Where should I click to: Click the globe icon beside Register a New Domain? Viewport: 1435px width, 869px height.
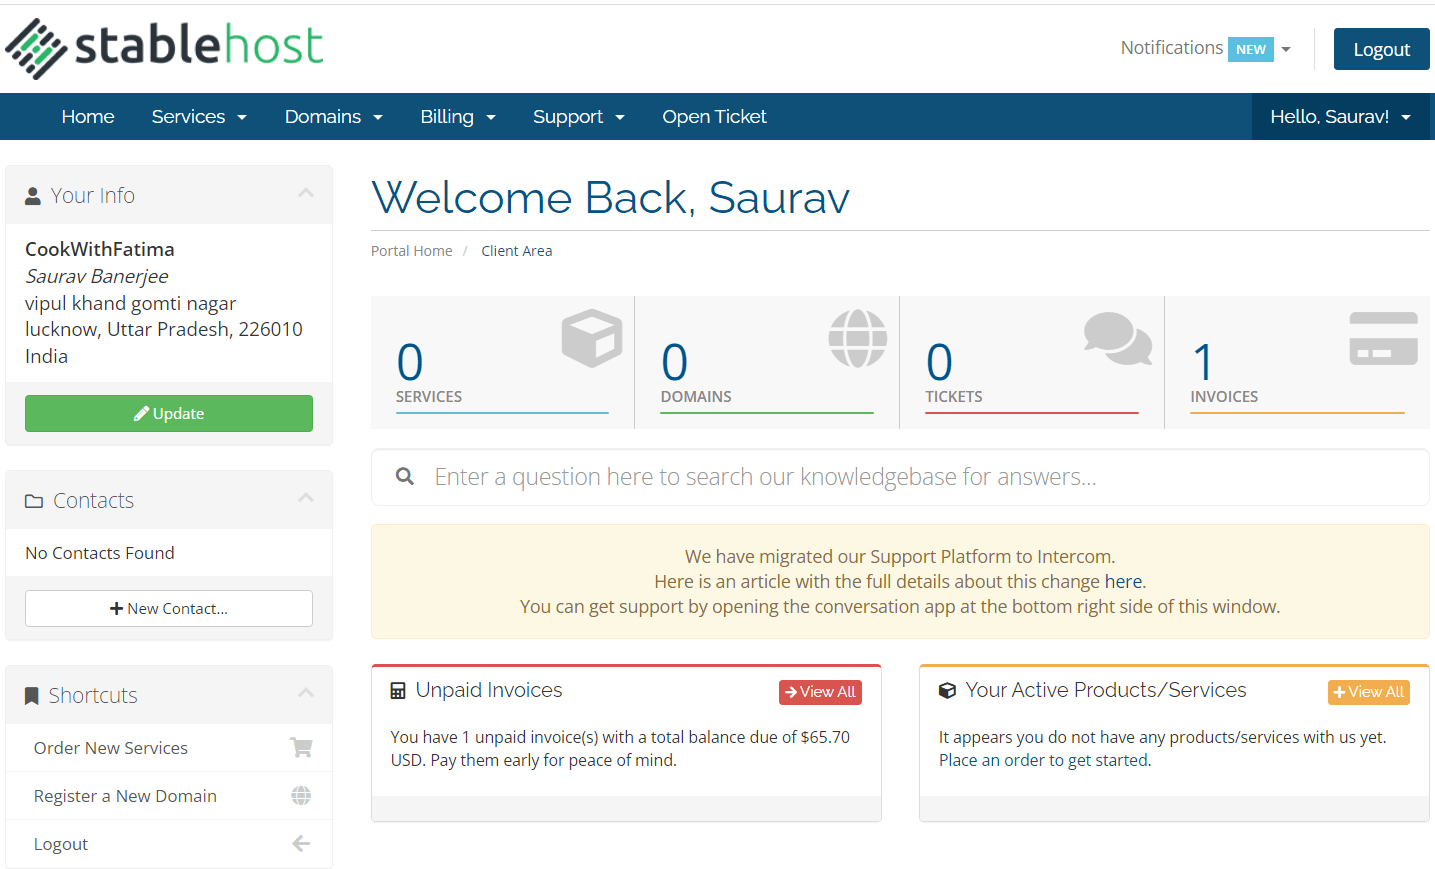point(301,795)
